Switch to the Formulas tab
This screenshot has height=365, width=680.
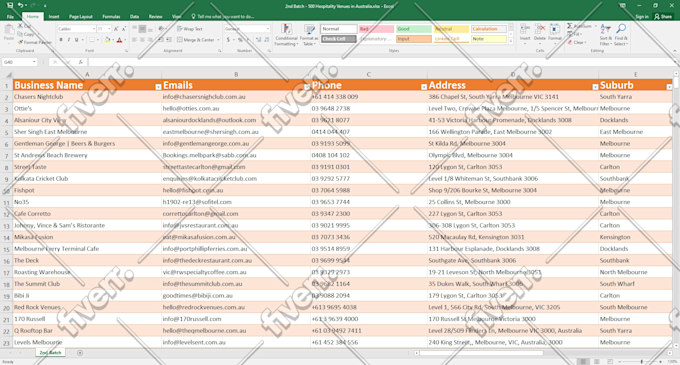pos(111,16)
